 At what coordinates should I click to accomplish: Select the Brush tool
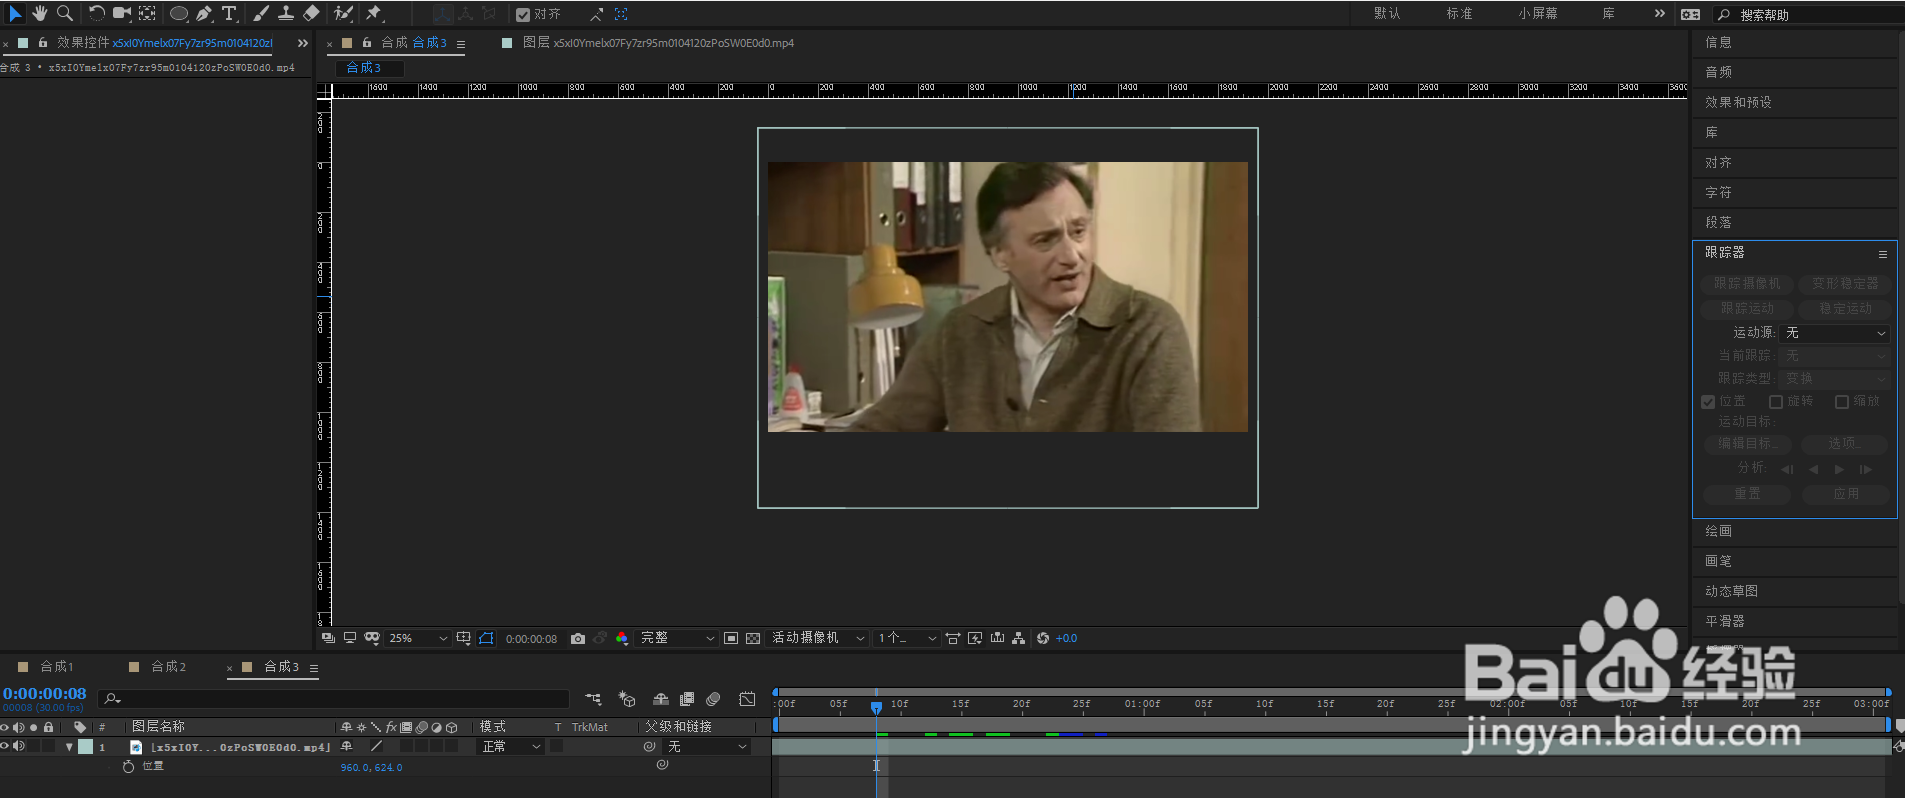pos(261,13)
